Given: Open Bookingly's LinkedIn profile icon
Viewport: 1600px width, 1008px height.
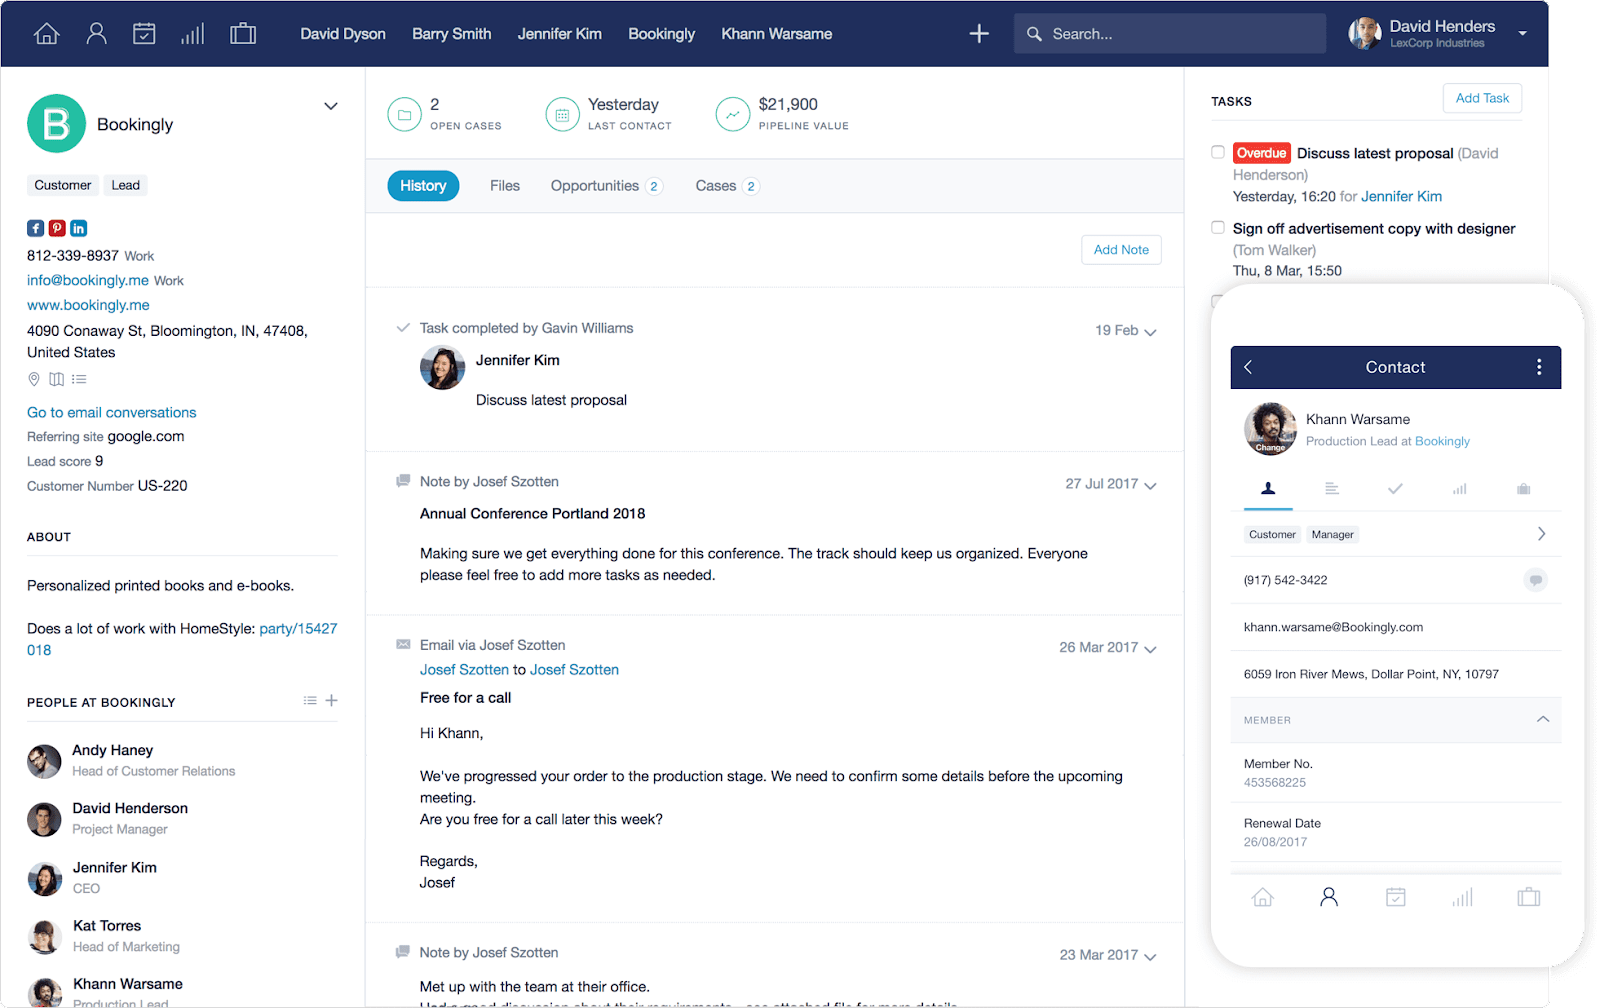Looking at the screenshot, I should point(78,228).
